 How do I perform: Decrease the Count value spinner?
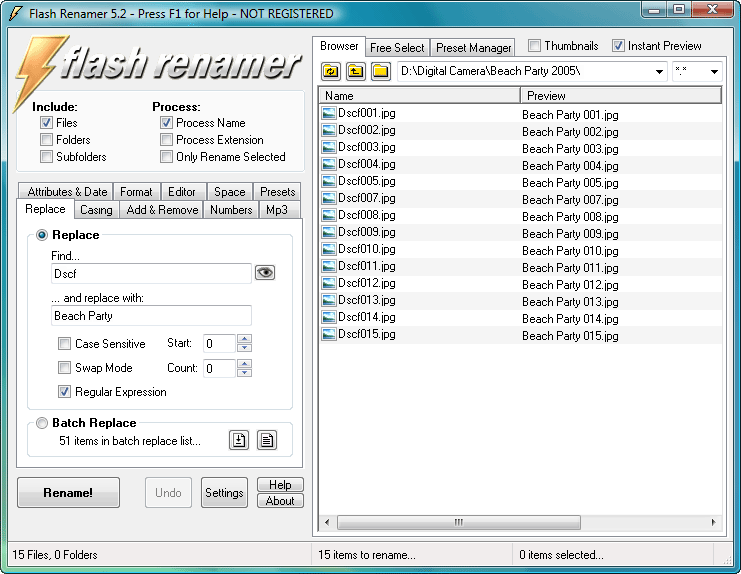click(244, 372)
